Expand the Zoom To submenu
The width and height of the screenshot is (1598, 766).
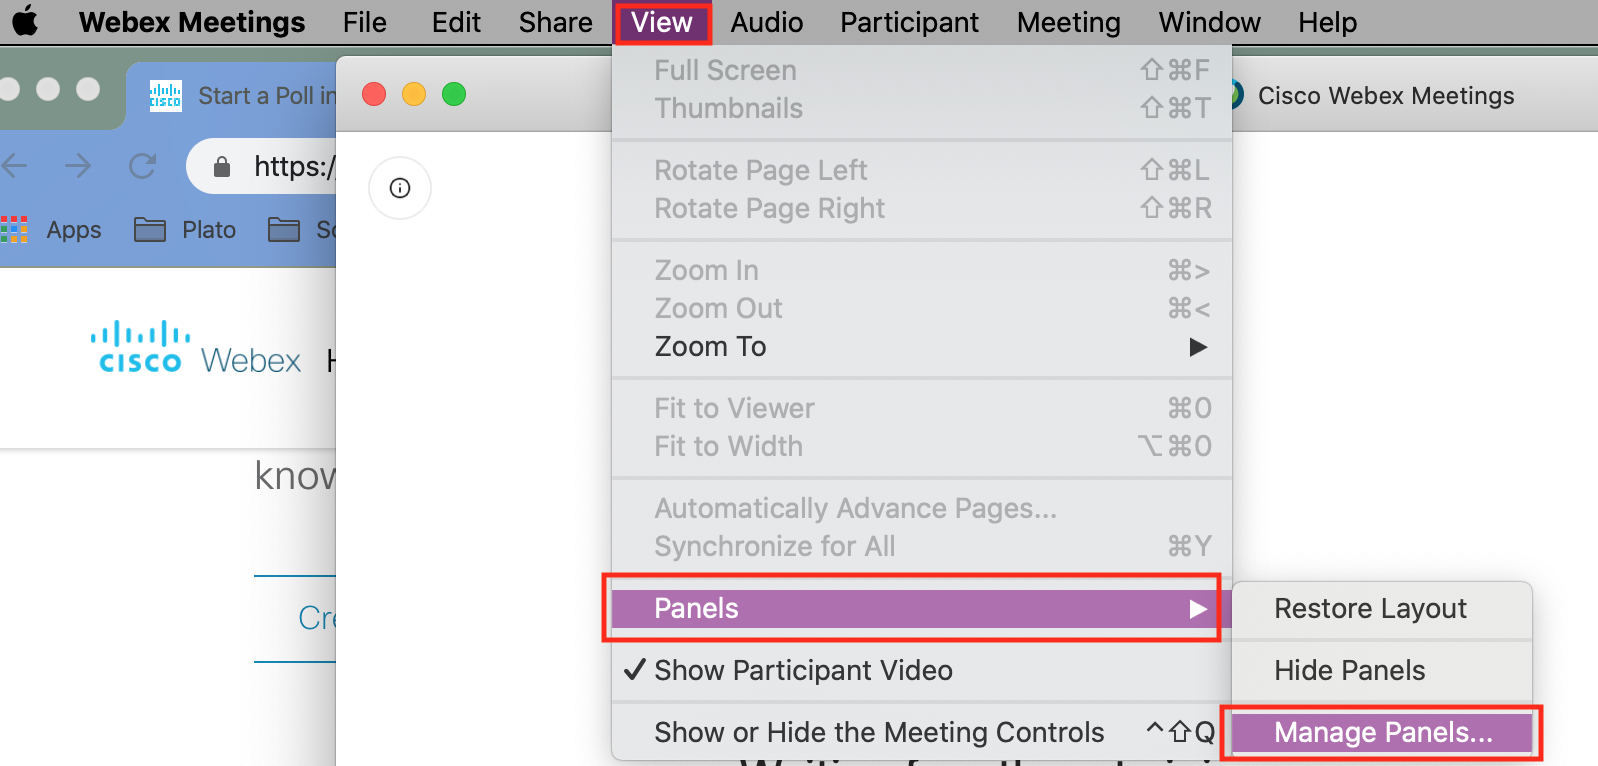(x=710, y=346)
